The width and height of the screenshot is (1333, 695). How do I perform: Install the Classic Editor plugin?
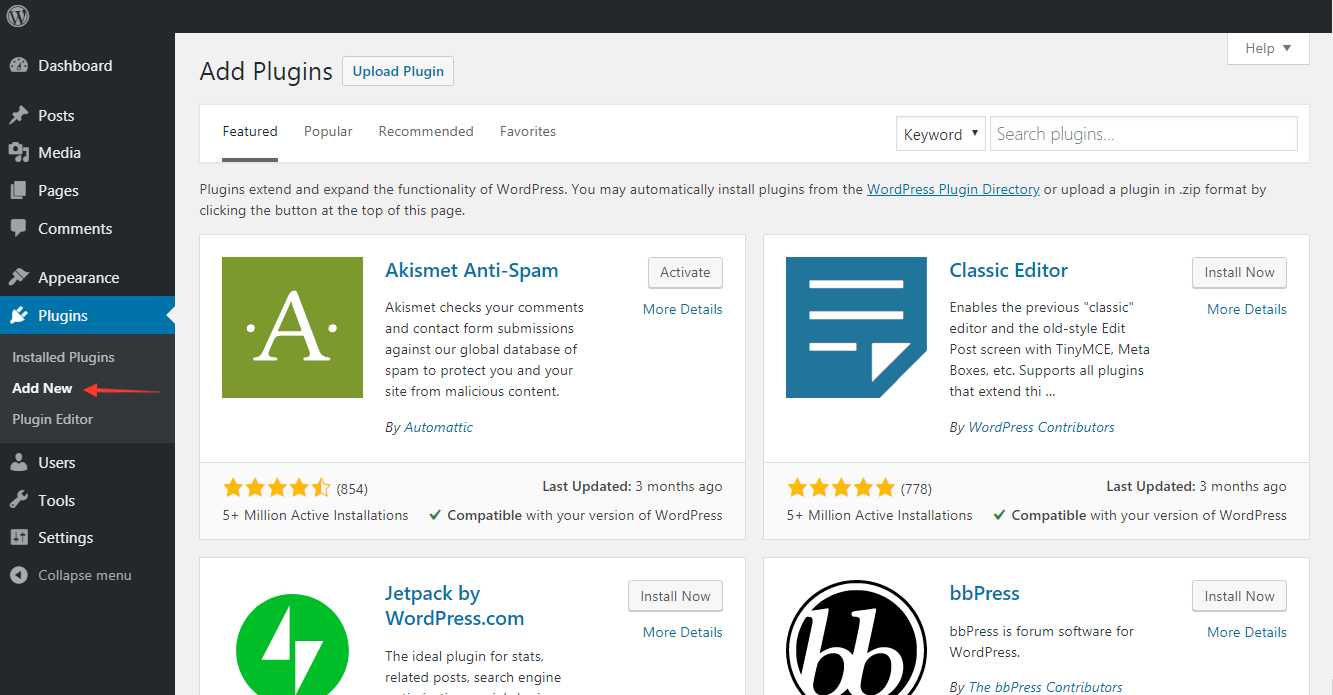(1239, 272)
